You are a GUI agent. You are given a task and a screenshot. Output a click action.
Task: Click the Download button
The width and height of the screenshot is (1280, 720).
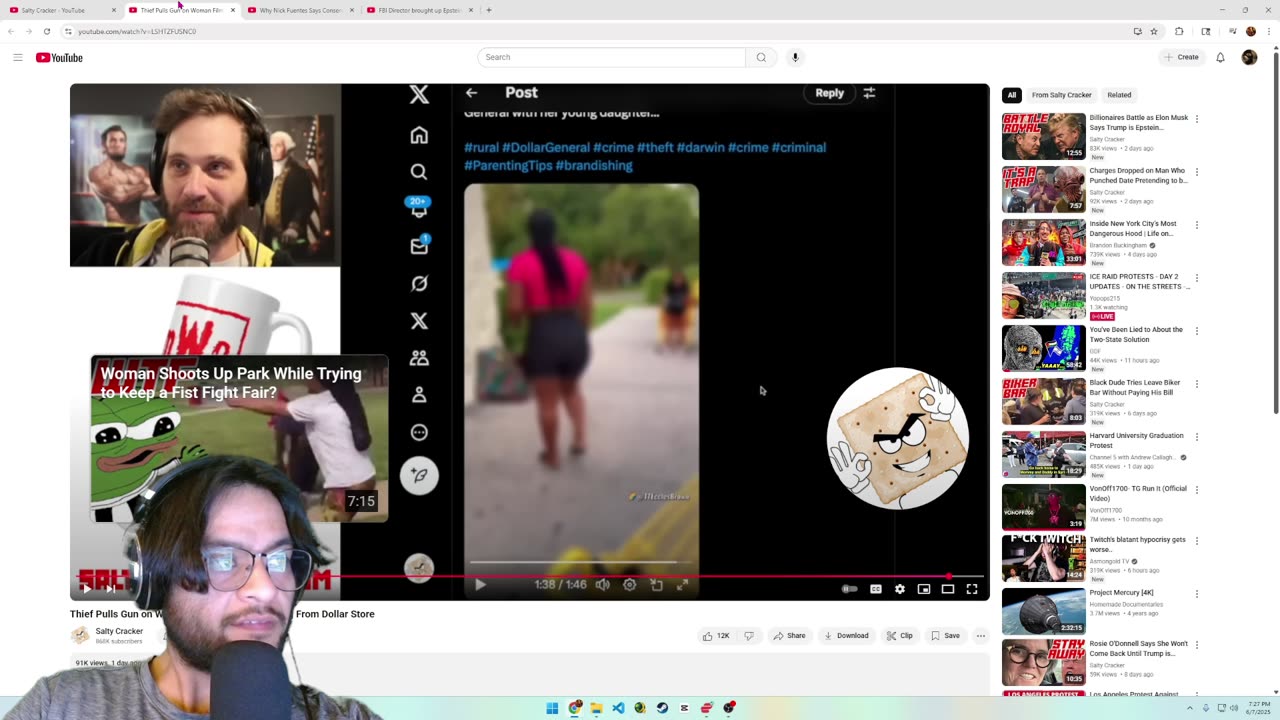[846, 635]
